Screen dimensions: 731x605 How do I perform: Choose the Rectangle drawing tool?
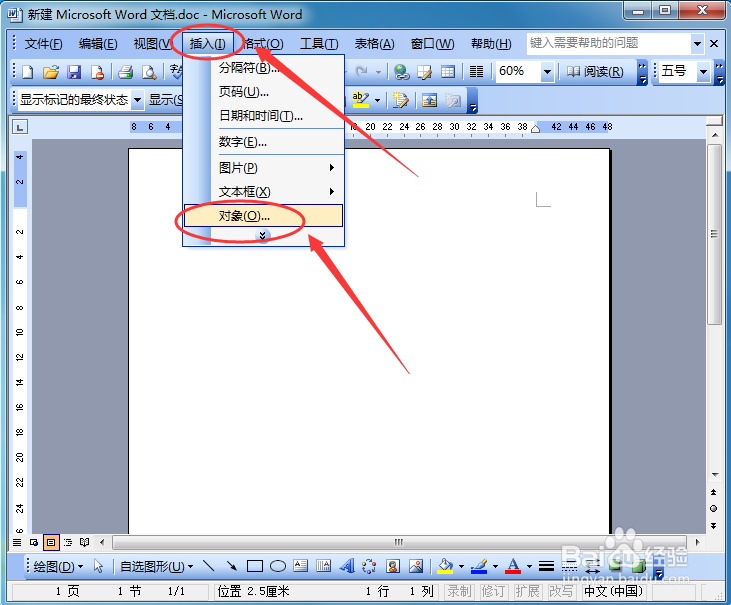pos(255,566)
